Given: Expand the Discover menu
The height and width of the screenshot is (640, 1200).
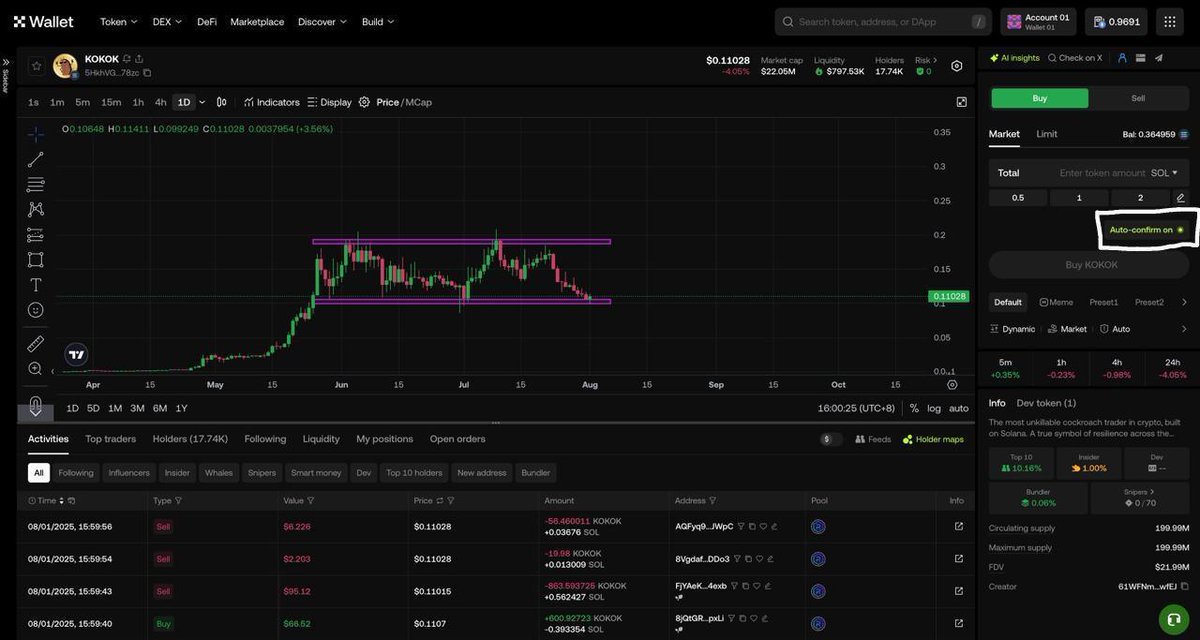Looking at the screenshot, I should click(322, 21).
